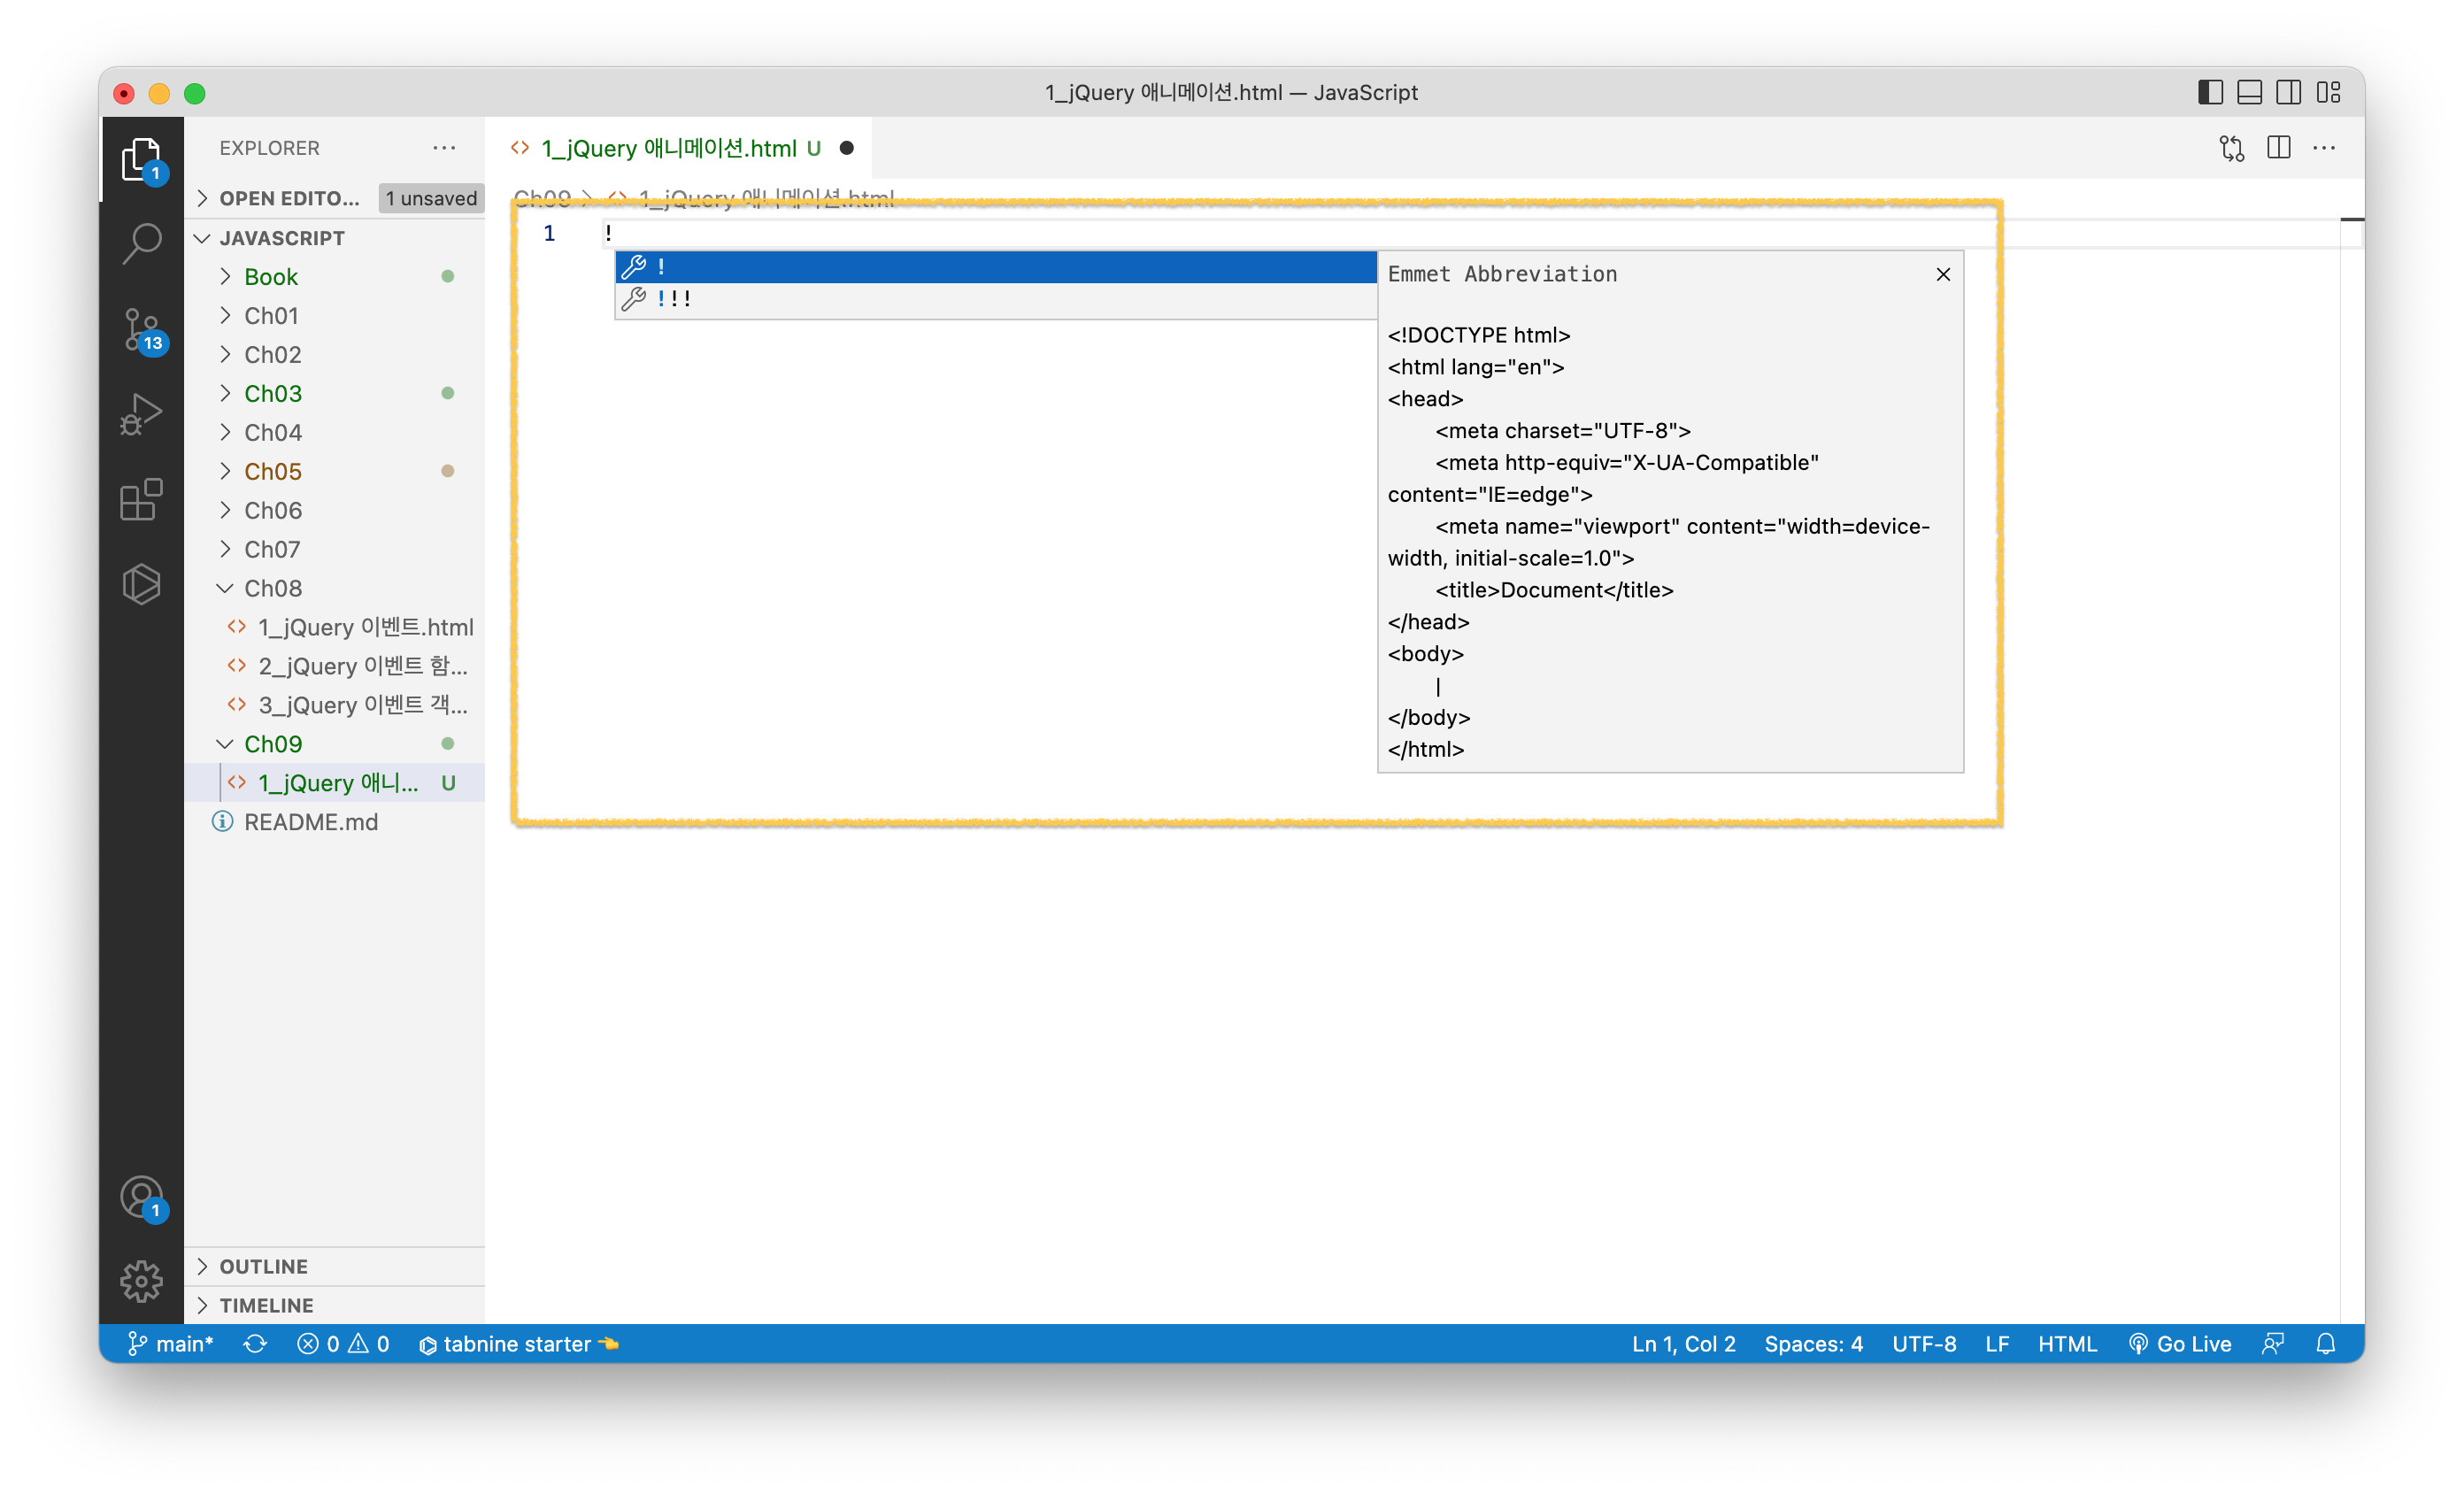Toggle the secondary side bar
Viewport: 2464px width, 1494px height.
coord(2288,93)
